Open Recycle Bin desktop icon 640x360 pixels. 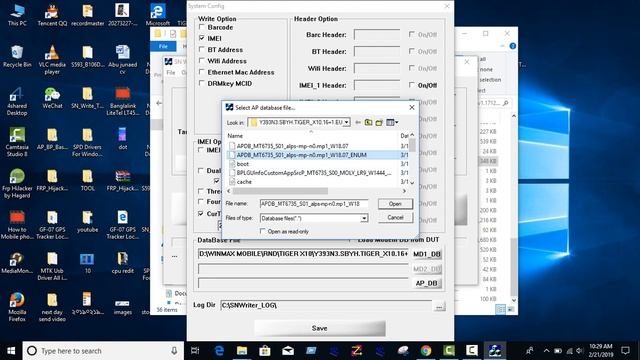pyautogui.click(x=17, y=56)
